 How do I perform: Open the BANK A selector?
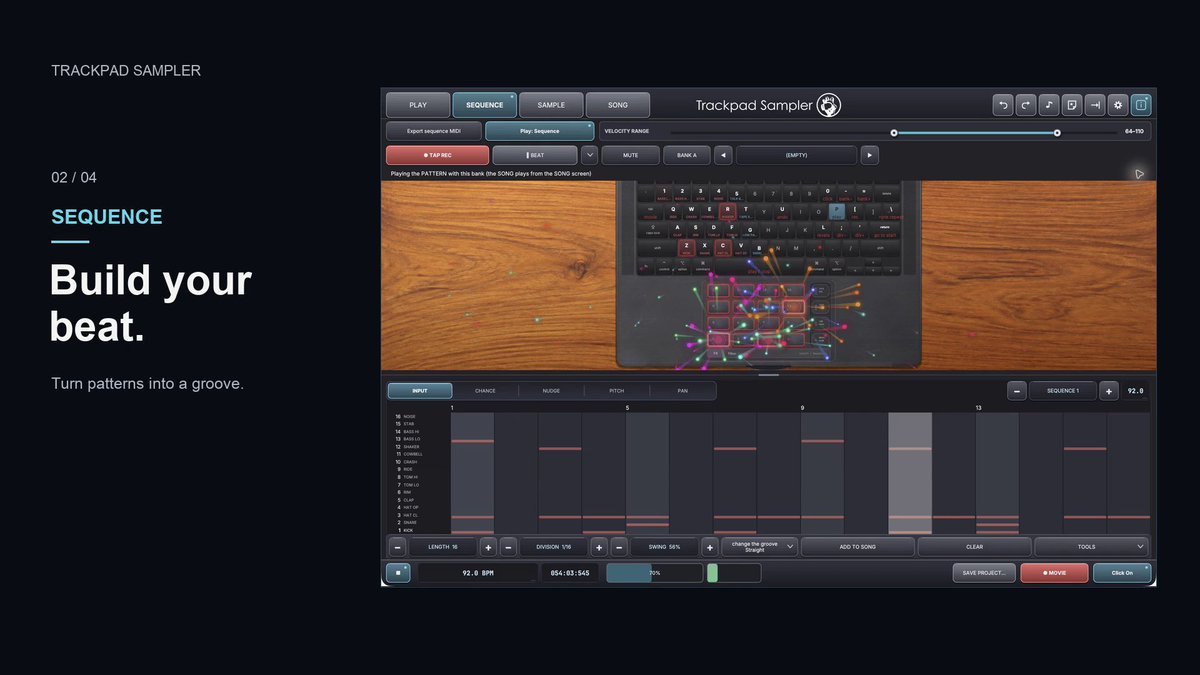[x=686, y=155]
